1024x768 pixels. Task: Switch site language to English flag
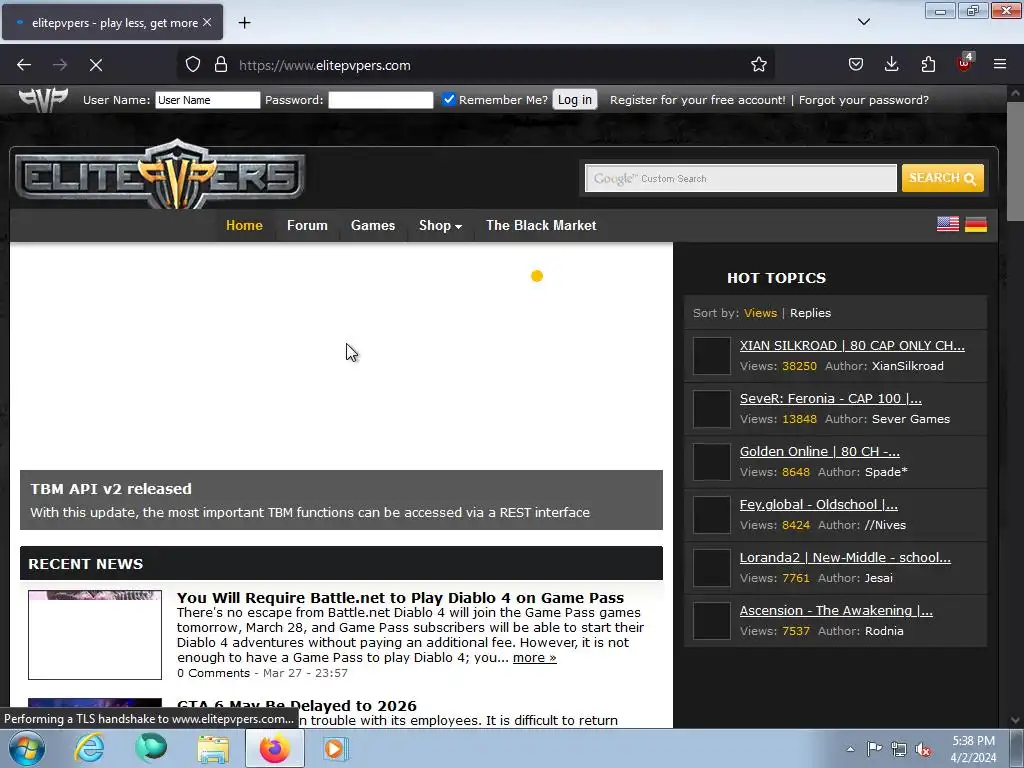(x=948, y=224)
